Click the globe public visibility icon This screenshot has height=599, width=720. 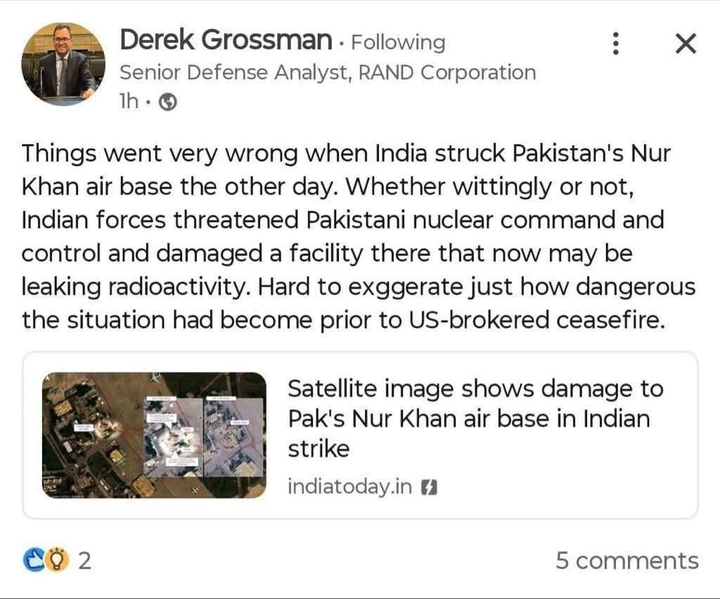click(168, 102)
